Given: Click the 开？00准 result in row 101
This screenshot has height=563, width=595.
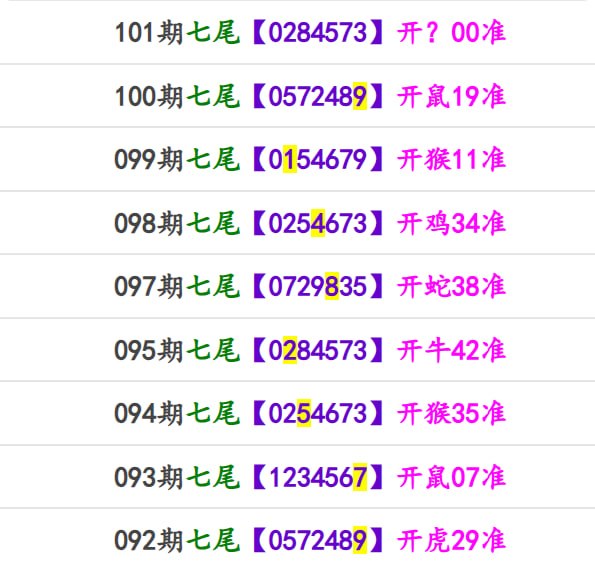Looking at the screenshot, I should pos(452,32).
